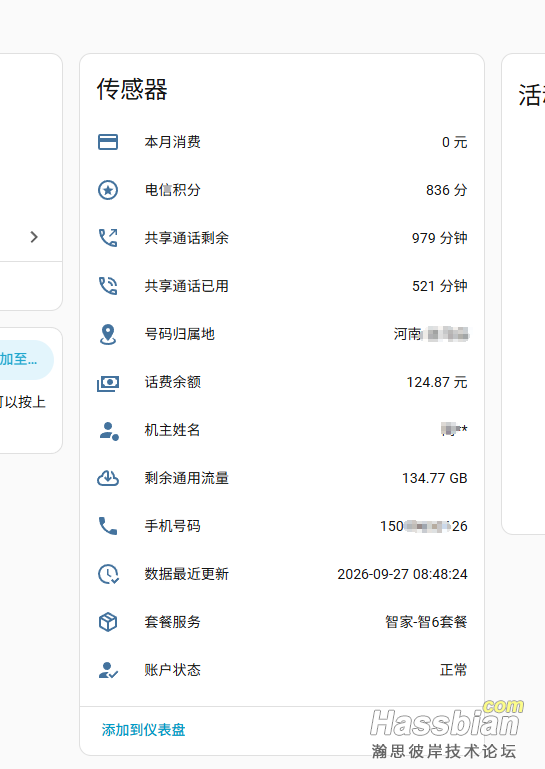Click the 添加到仪表盘 link

(143, 730)
